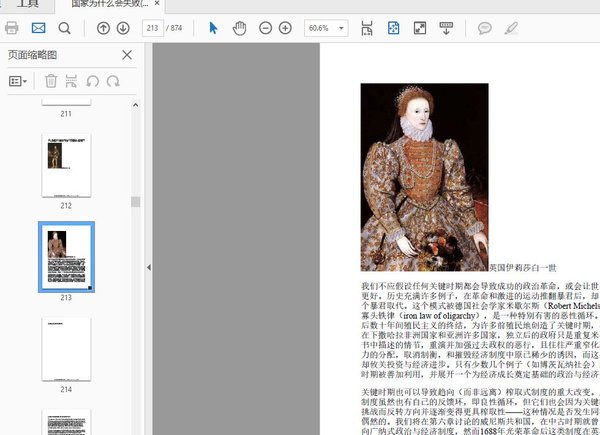Click the print icon
600x435 pixels.
[12, 28]
